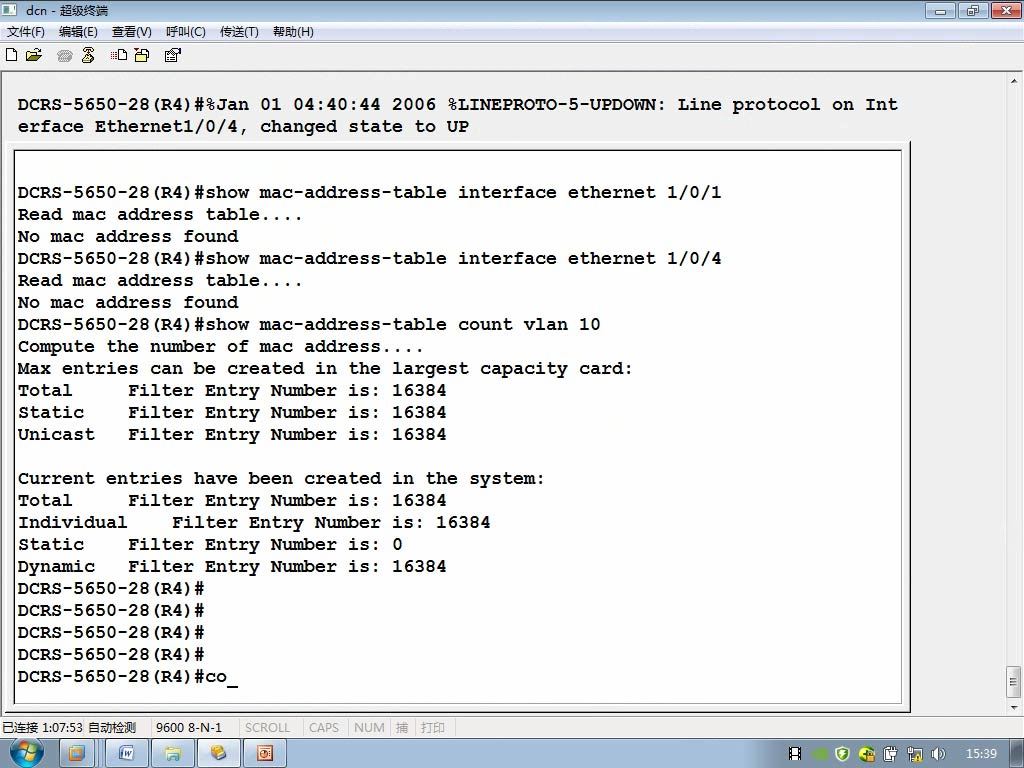This screenshot has height=768, width=1024.
Task: Click 'Current entries have been created' line
Action: [x=281, y=479]
